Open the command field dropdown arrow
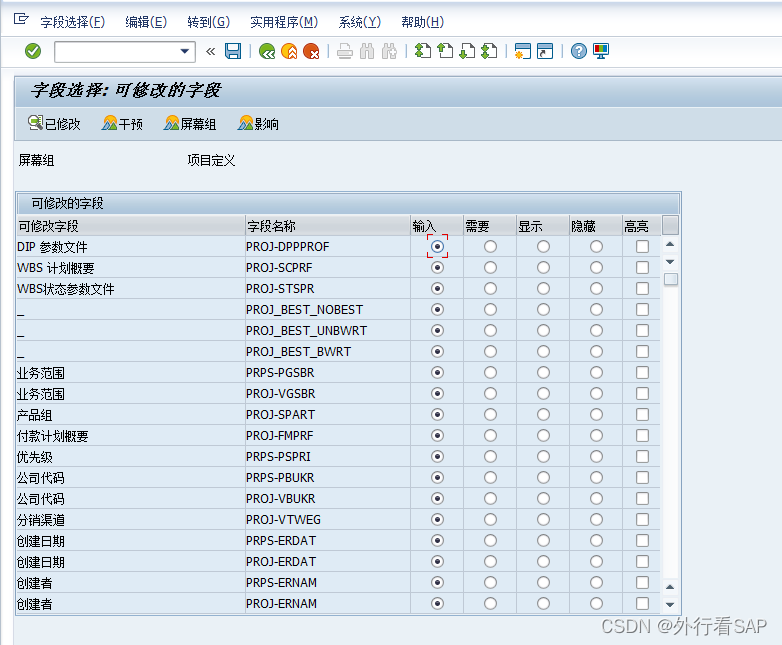Screen dimensions: 782x645 click(x=185, y=51)
